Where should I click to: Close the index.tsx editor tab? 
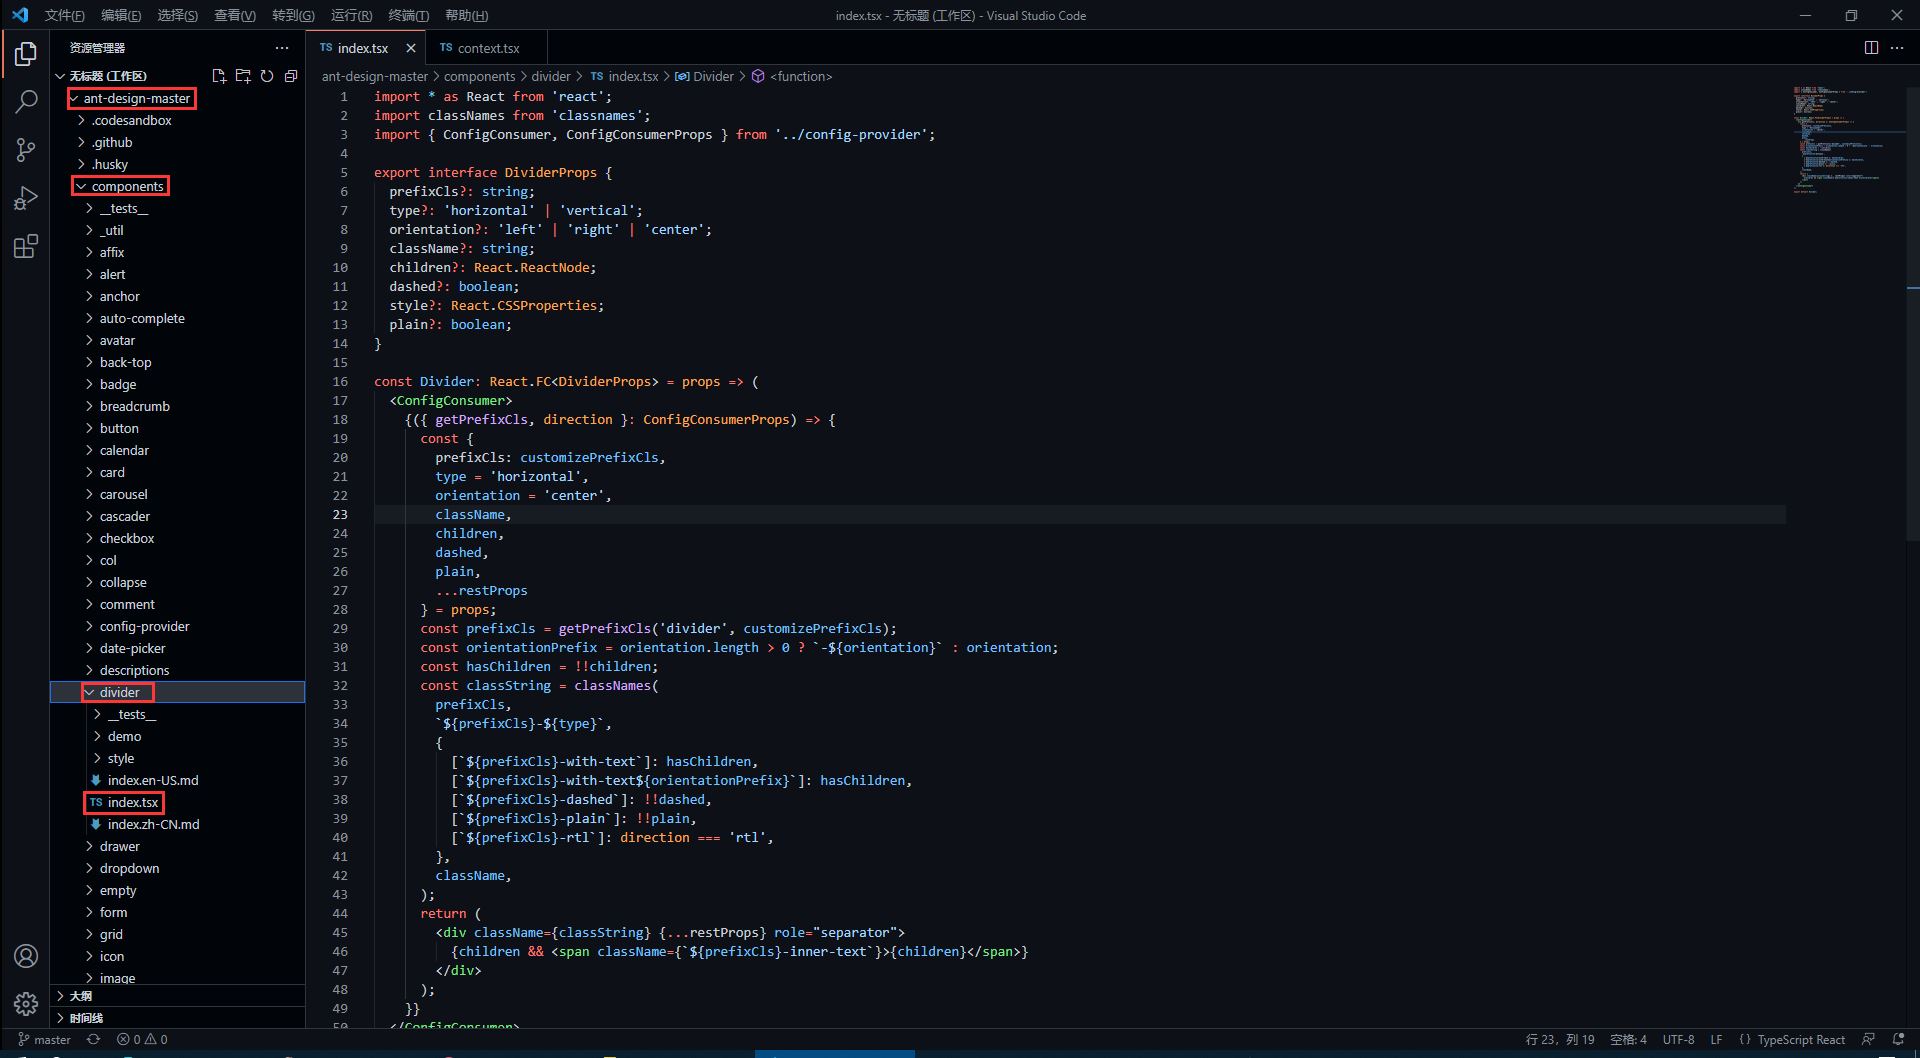point(410,48)
